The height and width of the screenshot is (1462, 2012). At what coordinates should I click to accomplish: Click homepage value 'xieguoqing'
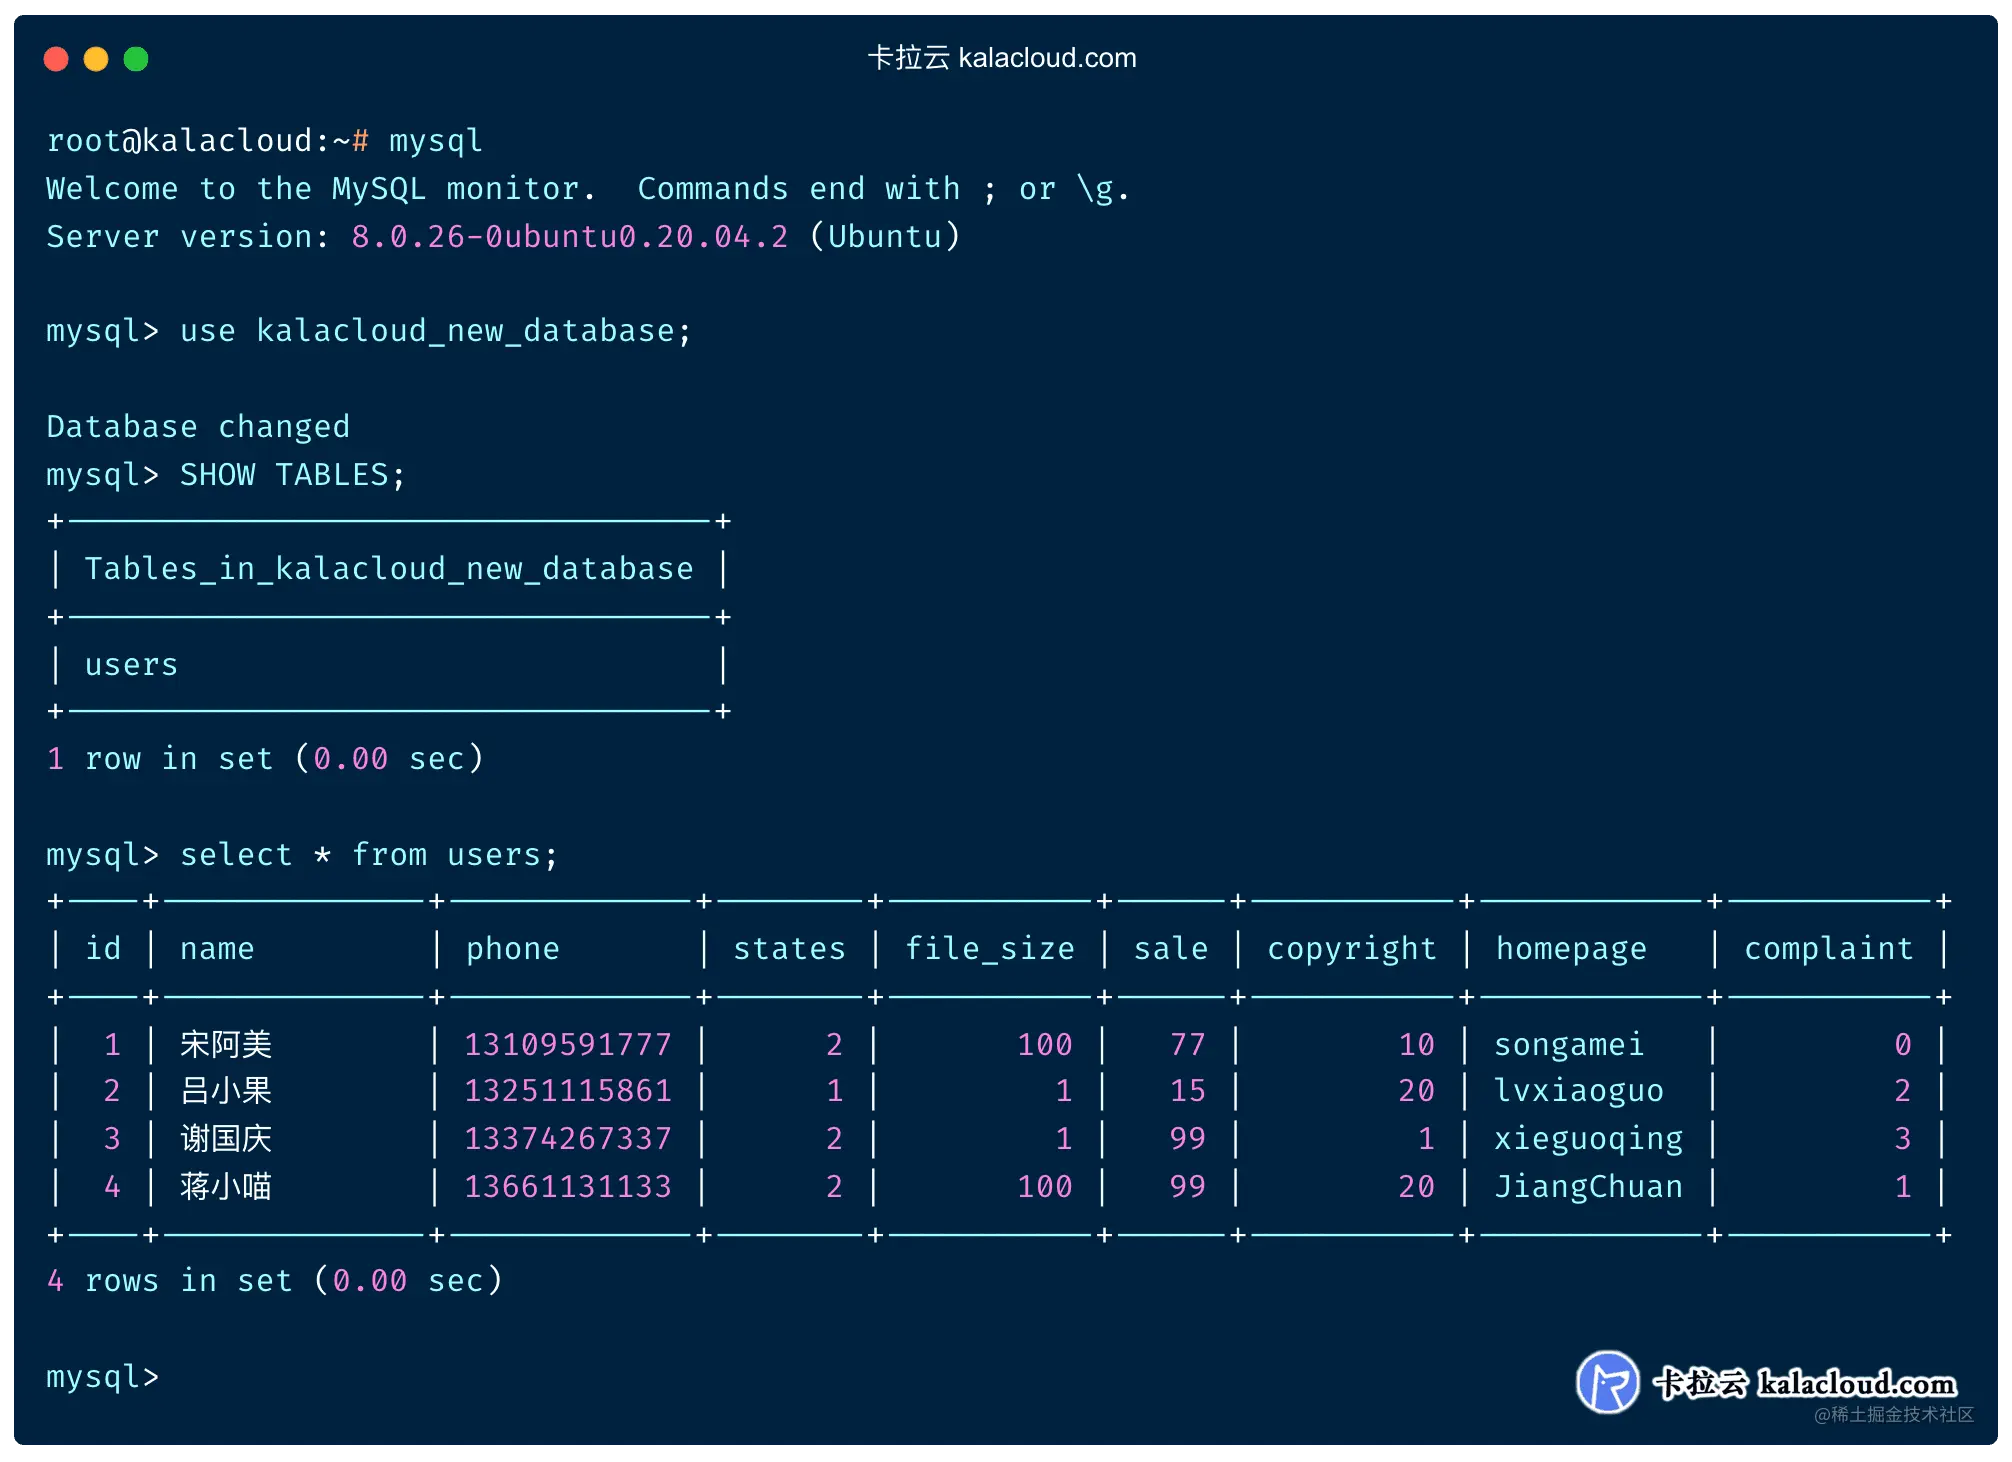click(x=1588, y=1139)
